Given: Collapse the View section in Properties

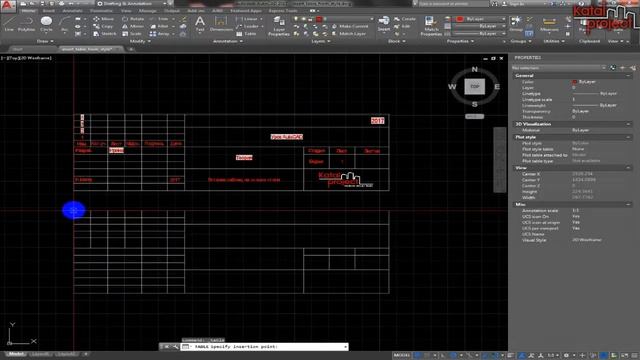Looking at the screenshot, I should click(628, 168).
